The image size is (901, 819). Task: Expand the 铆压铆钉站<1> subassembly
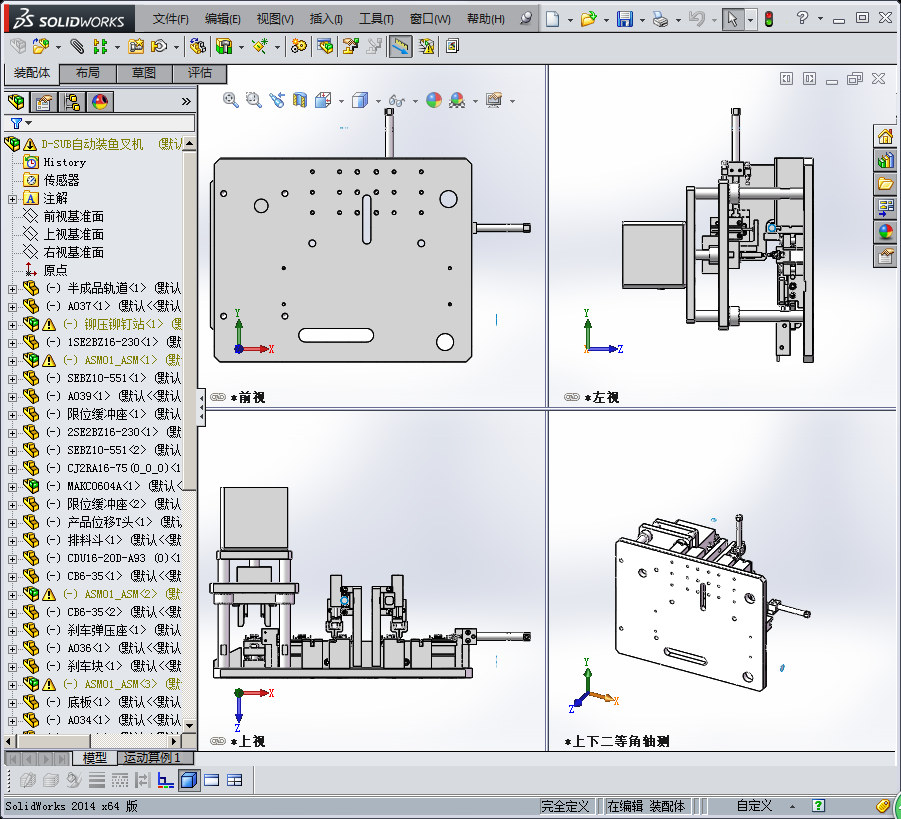(12, 325)
